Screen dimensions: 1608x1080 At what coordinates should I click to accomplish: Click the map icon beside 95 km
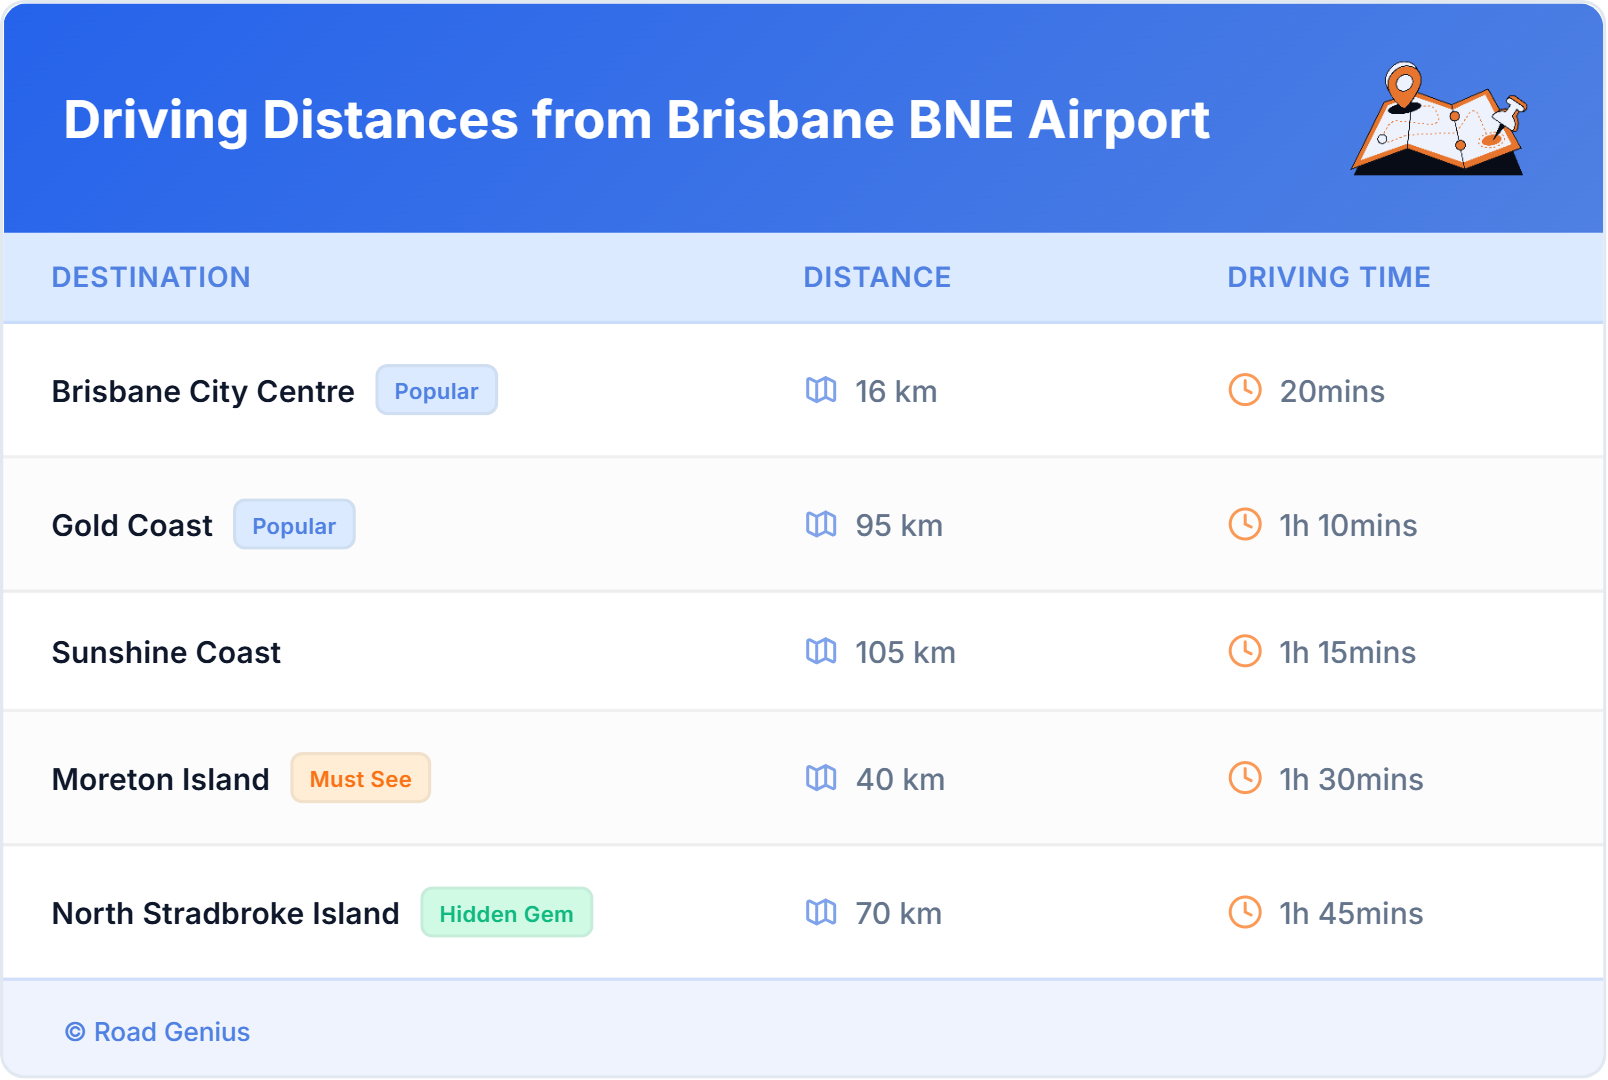coord(821,524)
